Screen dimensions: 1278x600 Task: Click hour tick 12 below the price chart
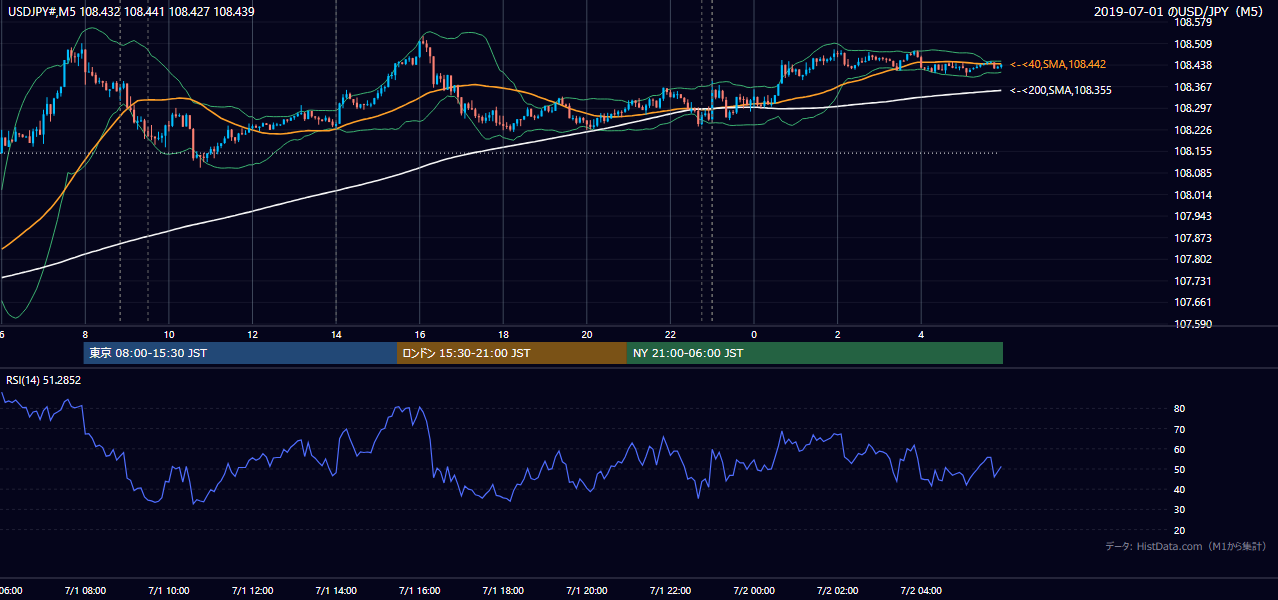click(252, 335)
